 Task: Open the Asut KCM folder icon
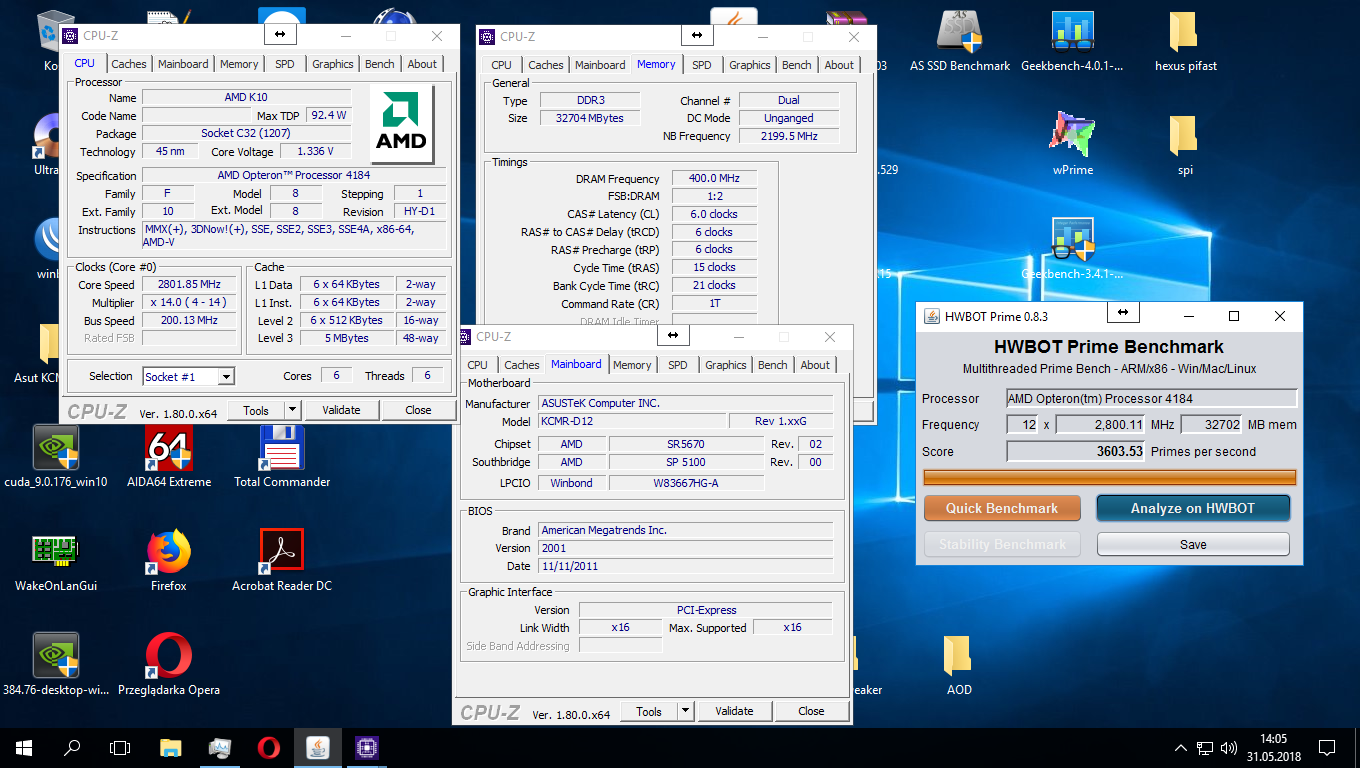tap(50, 352)
